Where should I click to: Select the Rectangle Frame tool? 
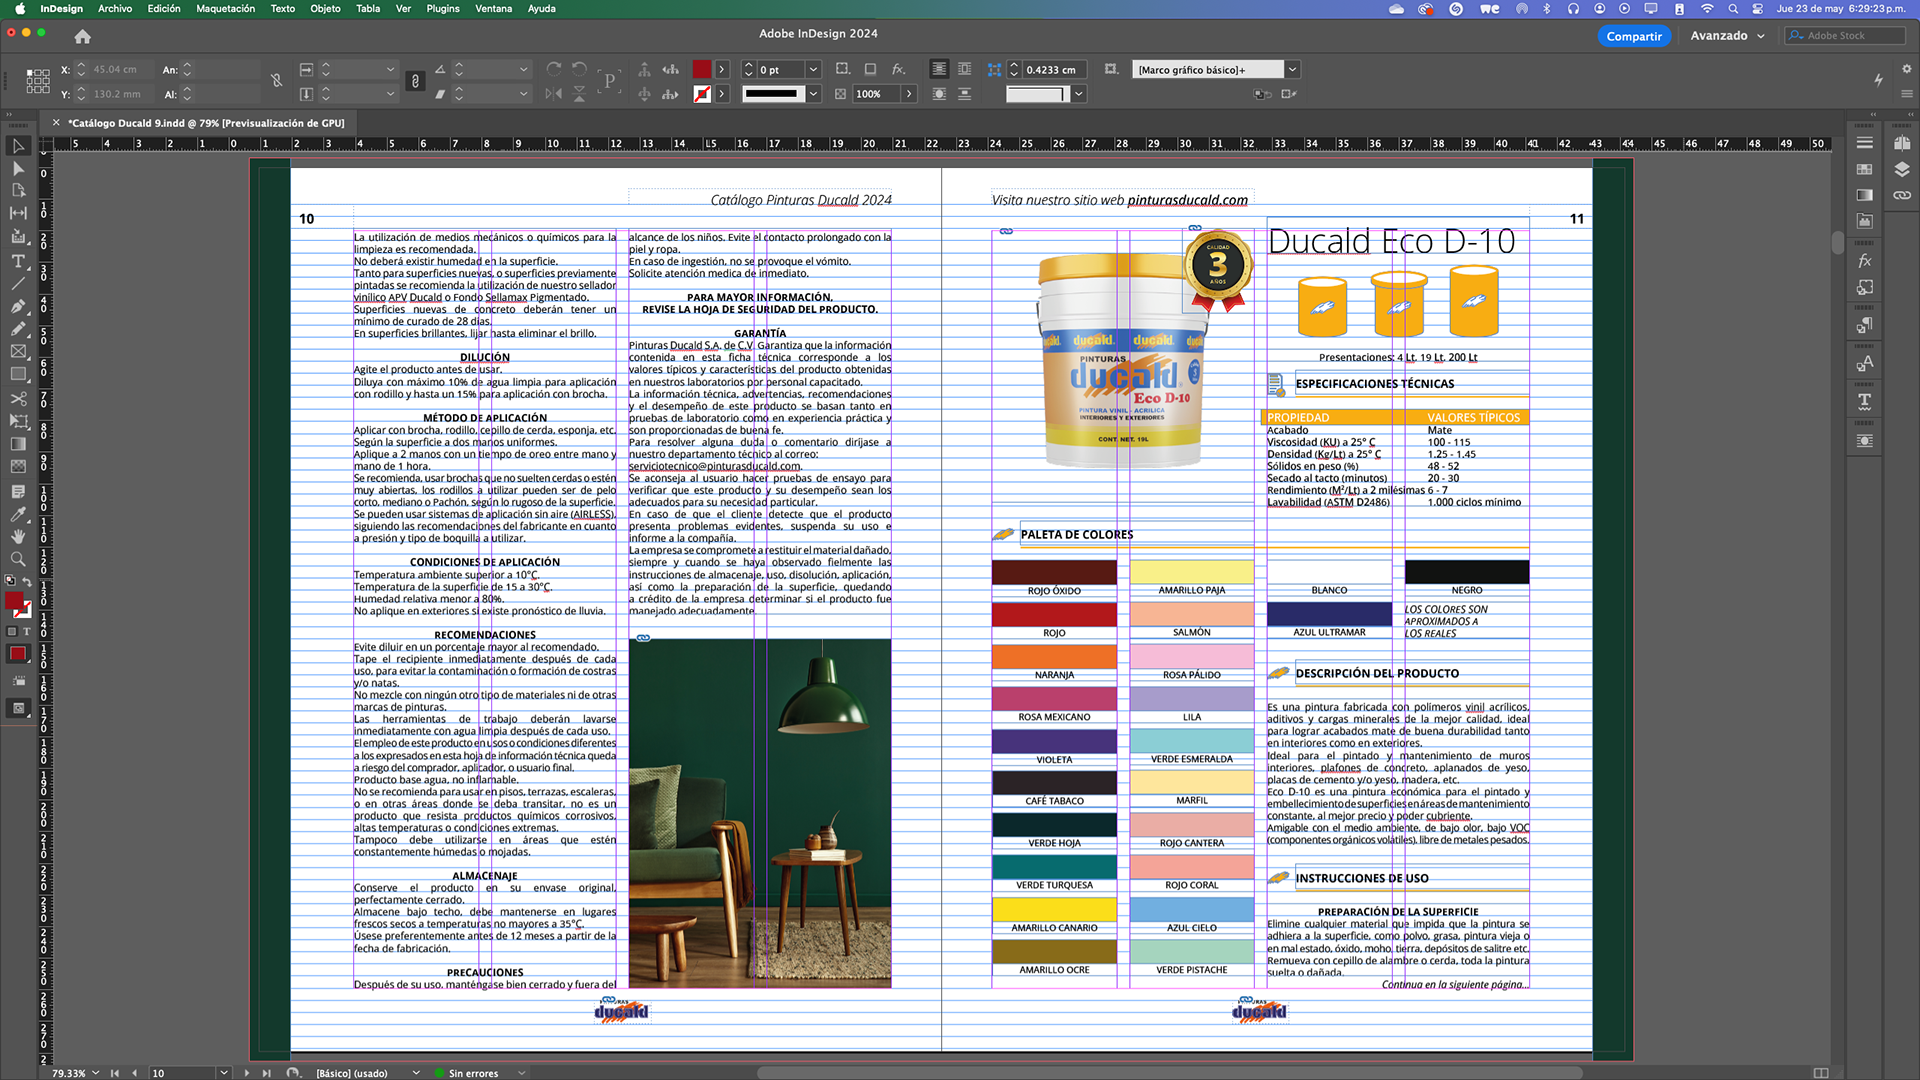18,352
